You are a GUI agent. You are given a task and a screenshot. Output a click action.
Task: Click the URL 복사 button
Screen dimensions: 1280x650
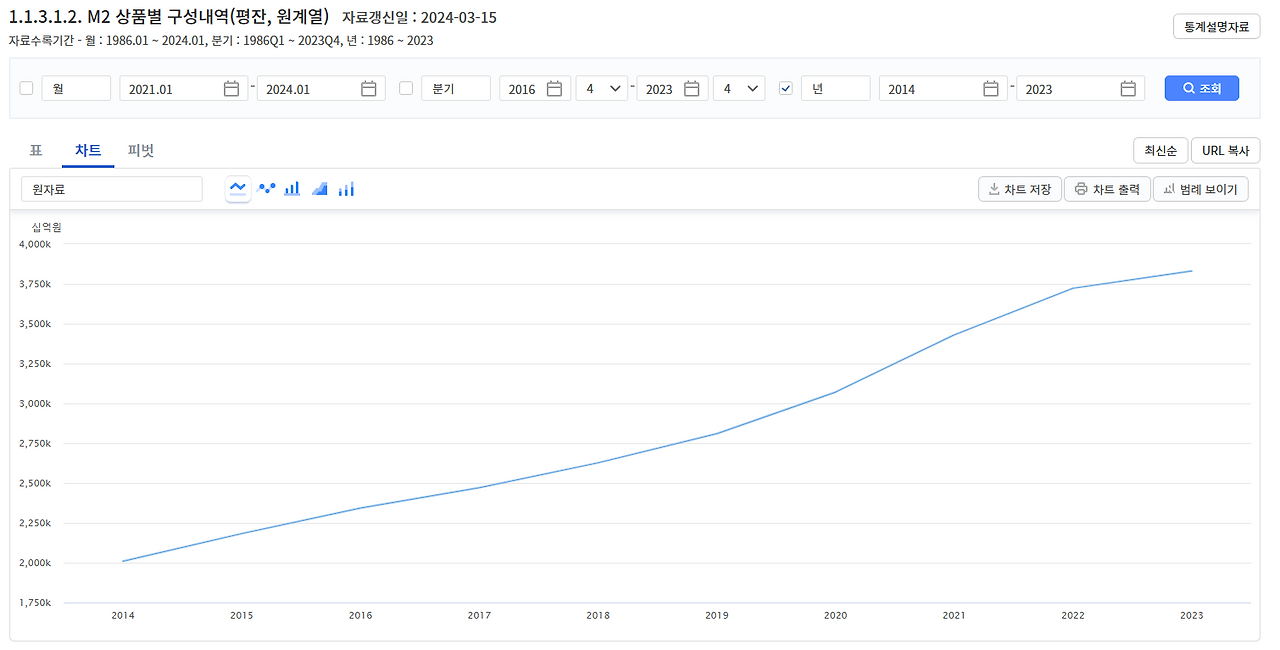click(x=1226, y=150)
